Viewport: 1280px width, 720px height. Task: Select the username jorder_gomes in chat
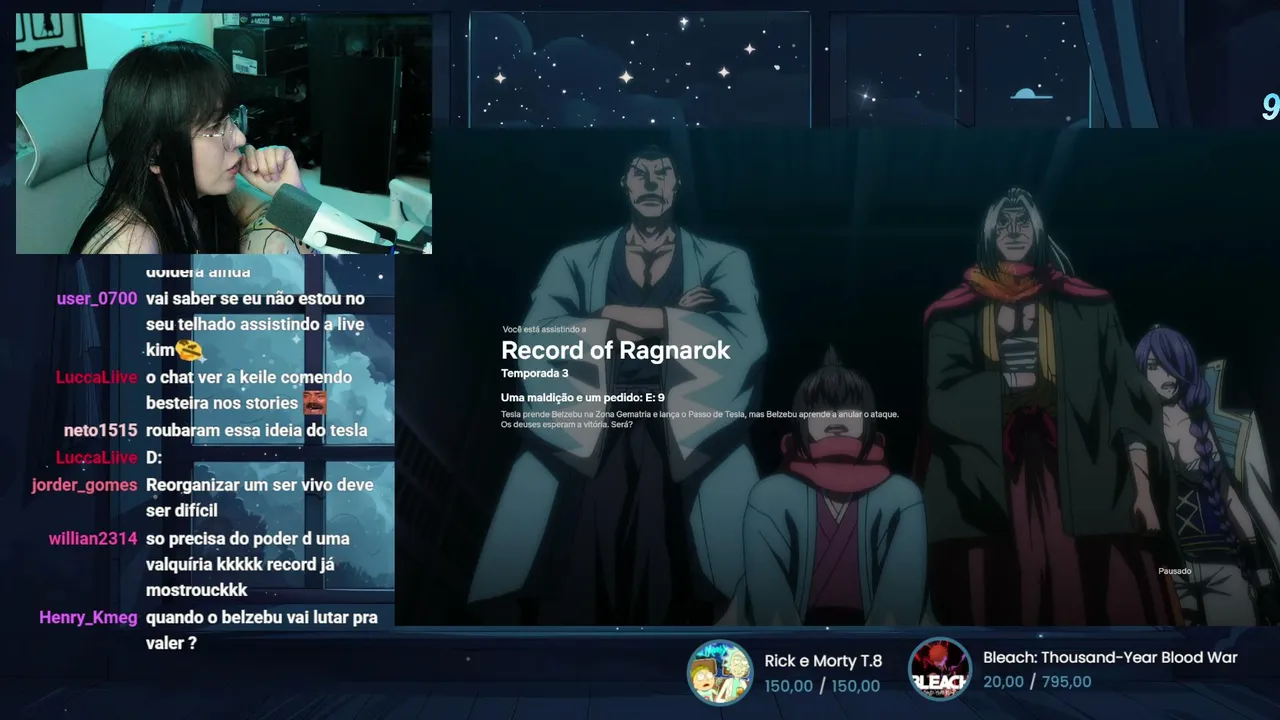(x=84, y=485)
